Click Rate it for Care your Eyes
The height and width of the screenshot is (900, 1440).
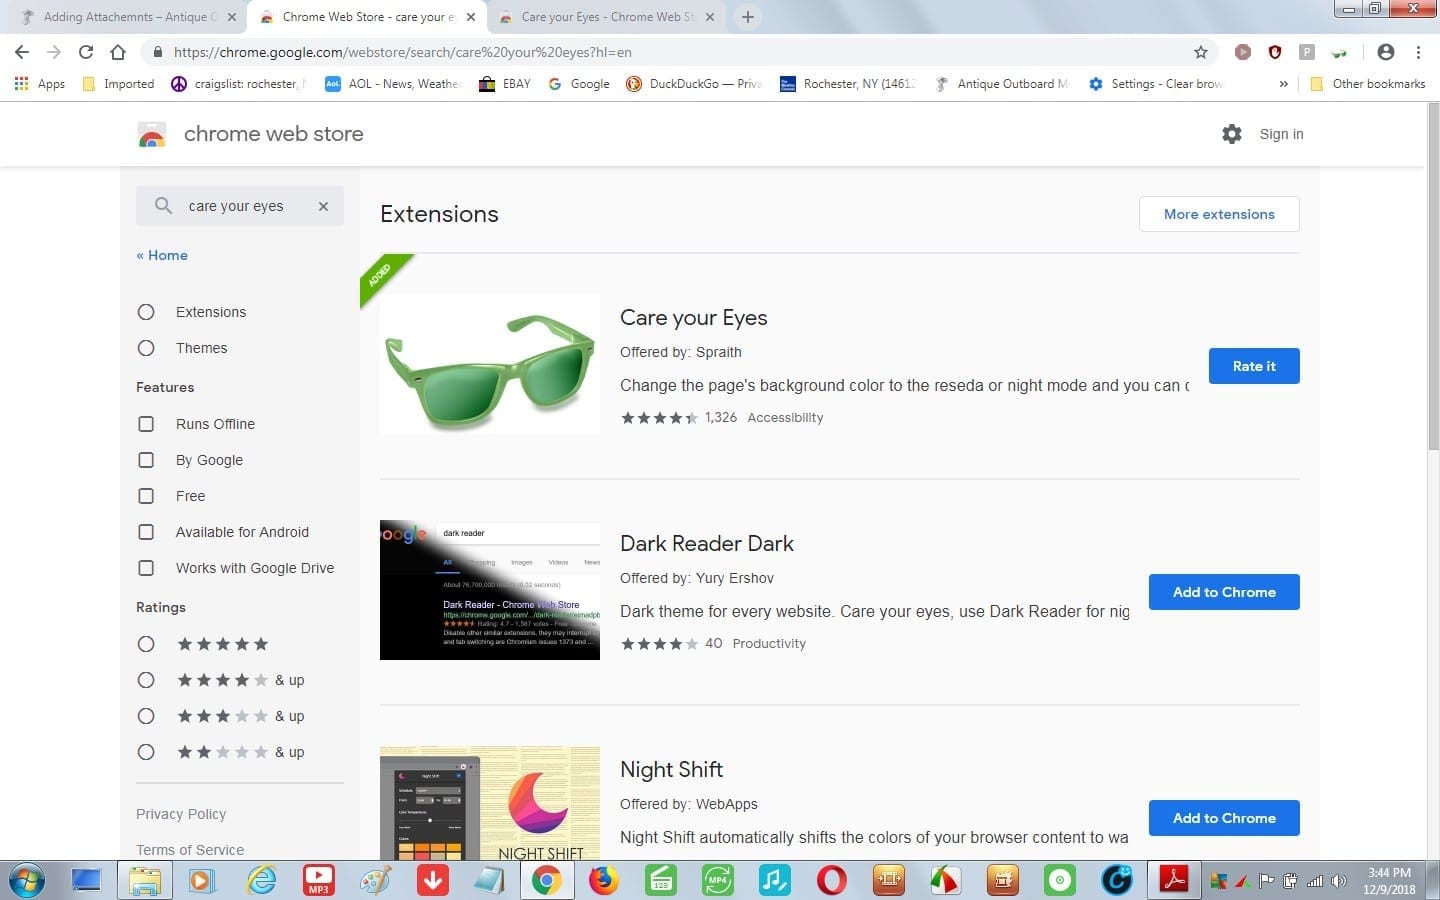(x=1254, y=366)
